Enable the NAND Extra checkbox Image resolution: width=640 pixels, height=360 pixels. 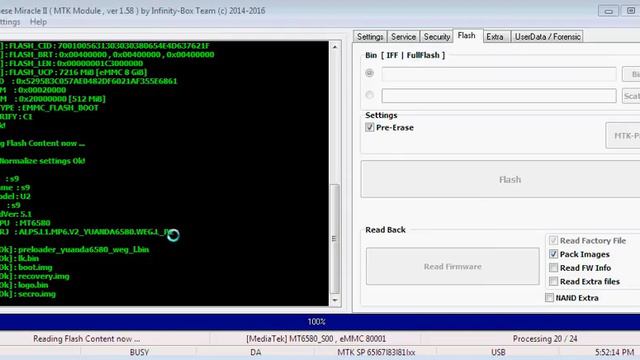point(549,298)
